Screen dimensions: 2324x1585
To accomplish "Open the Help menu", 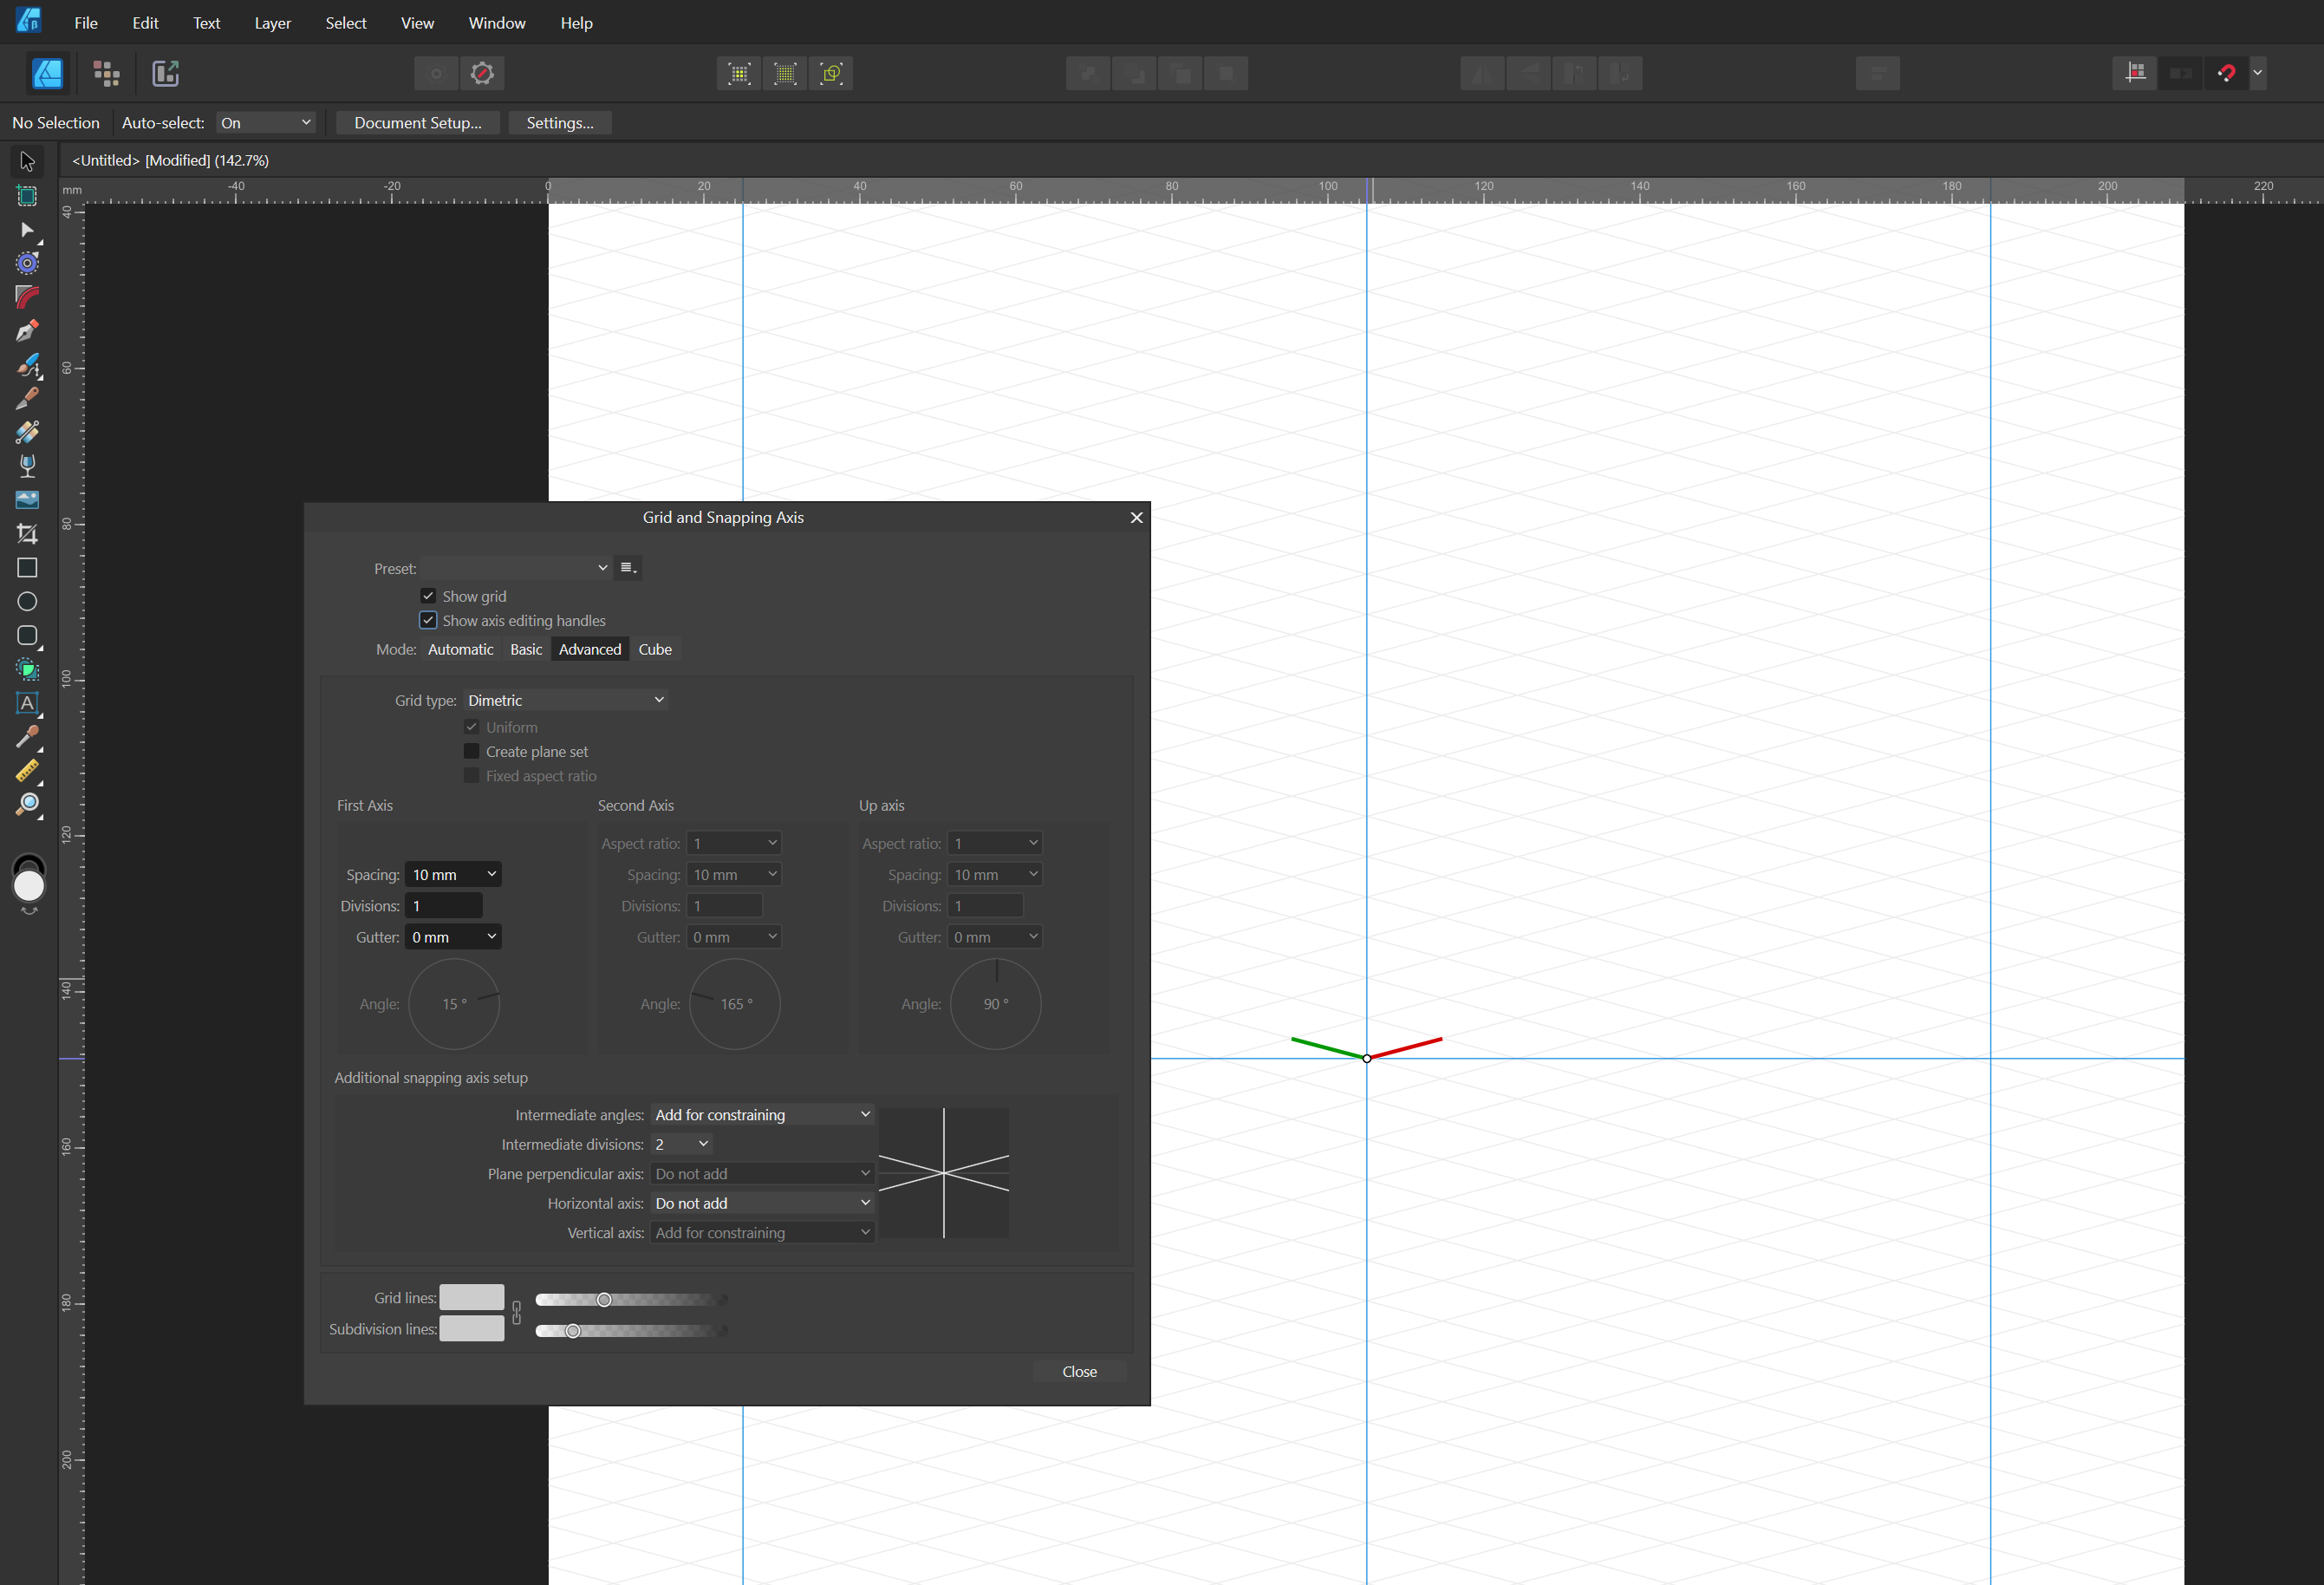I will (x=576, y=22).
